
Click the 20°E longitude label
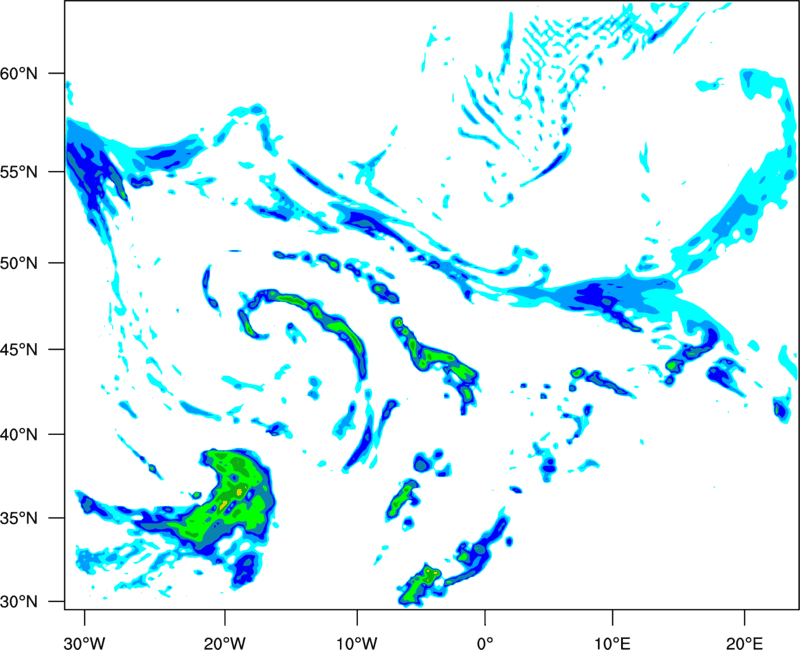pos(744,643)
